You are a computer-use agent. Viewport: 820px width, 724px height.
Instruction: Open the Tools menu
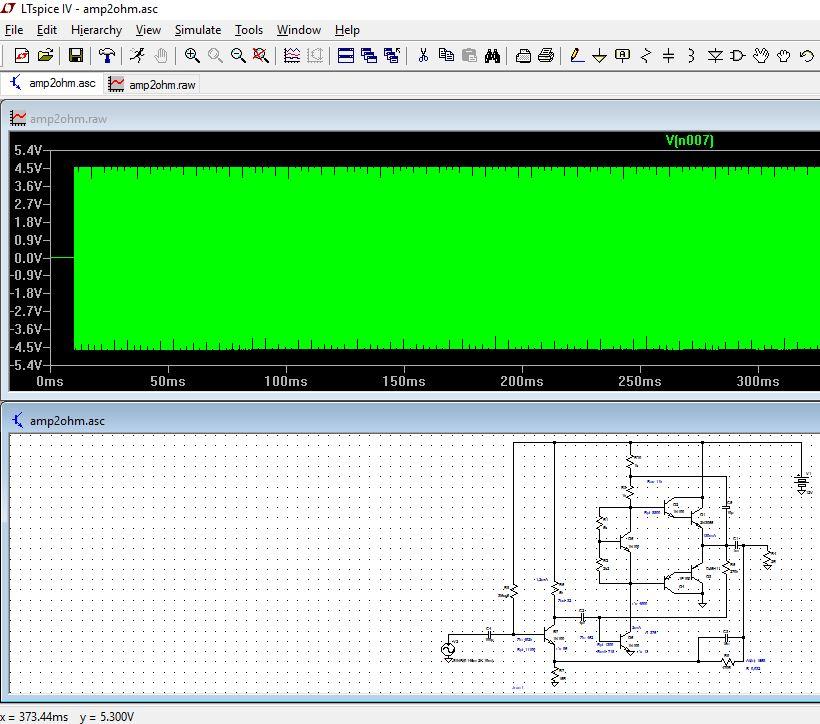tap(248, 30)
